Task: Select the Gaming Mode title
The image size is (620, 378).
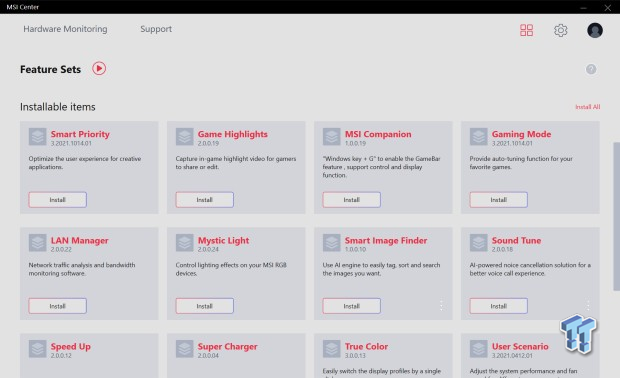Action: (x=522, y=134)
